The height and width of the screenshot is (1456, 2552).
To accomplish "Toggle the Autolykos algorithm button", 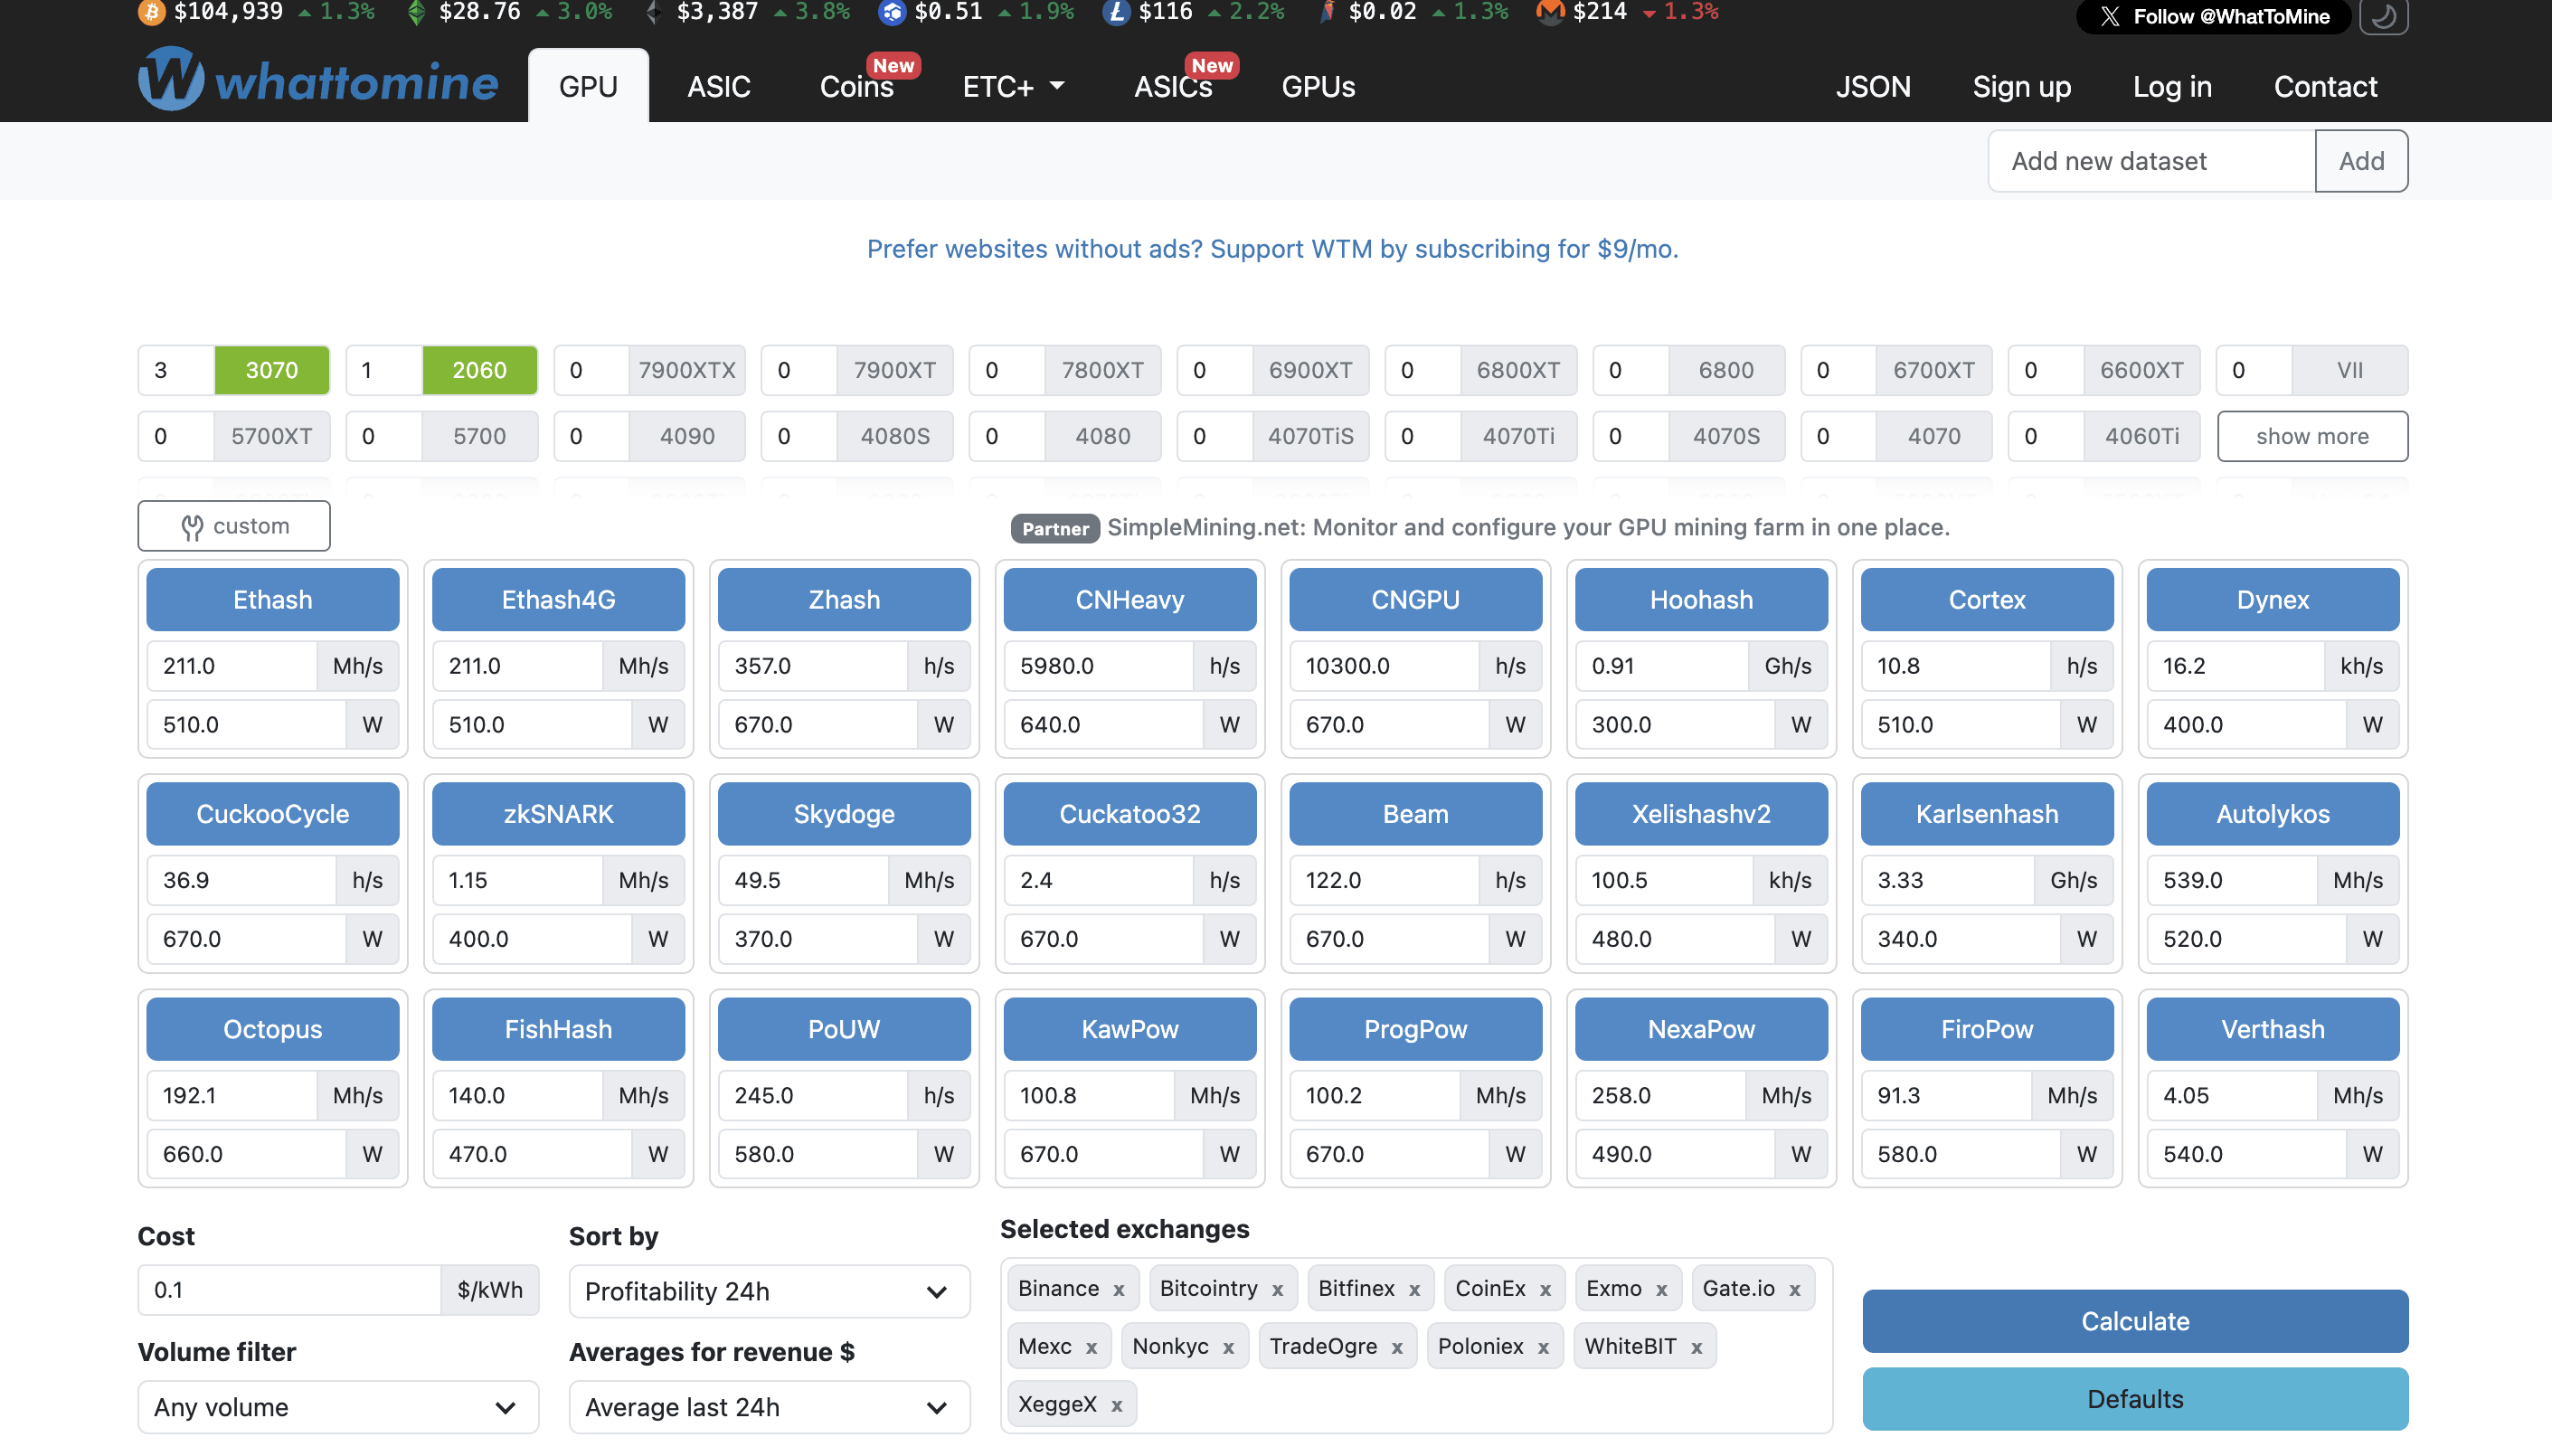I will (x=2273, y=814).
